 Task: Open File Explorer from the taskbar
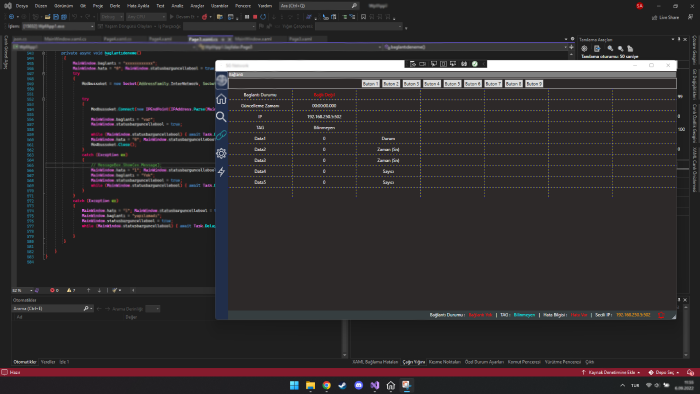(x=310, y=385)
